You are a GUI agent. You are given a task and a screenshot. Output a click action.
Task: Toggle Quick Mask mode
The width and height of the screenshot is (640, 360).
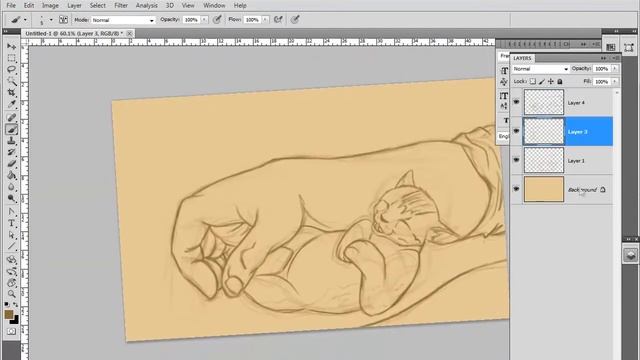pos(11,331)
